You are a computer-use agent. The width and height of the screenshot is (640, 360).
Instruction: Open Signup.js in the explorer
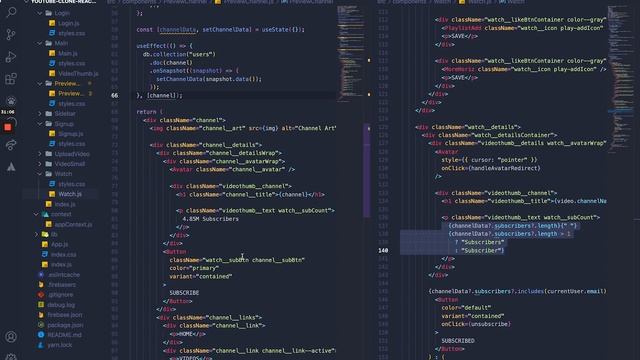[71, 133]
